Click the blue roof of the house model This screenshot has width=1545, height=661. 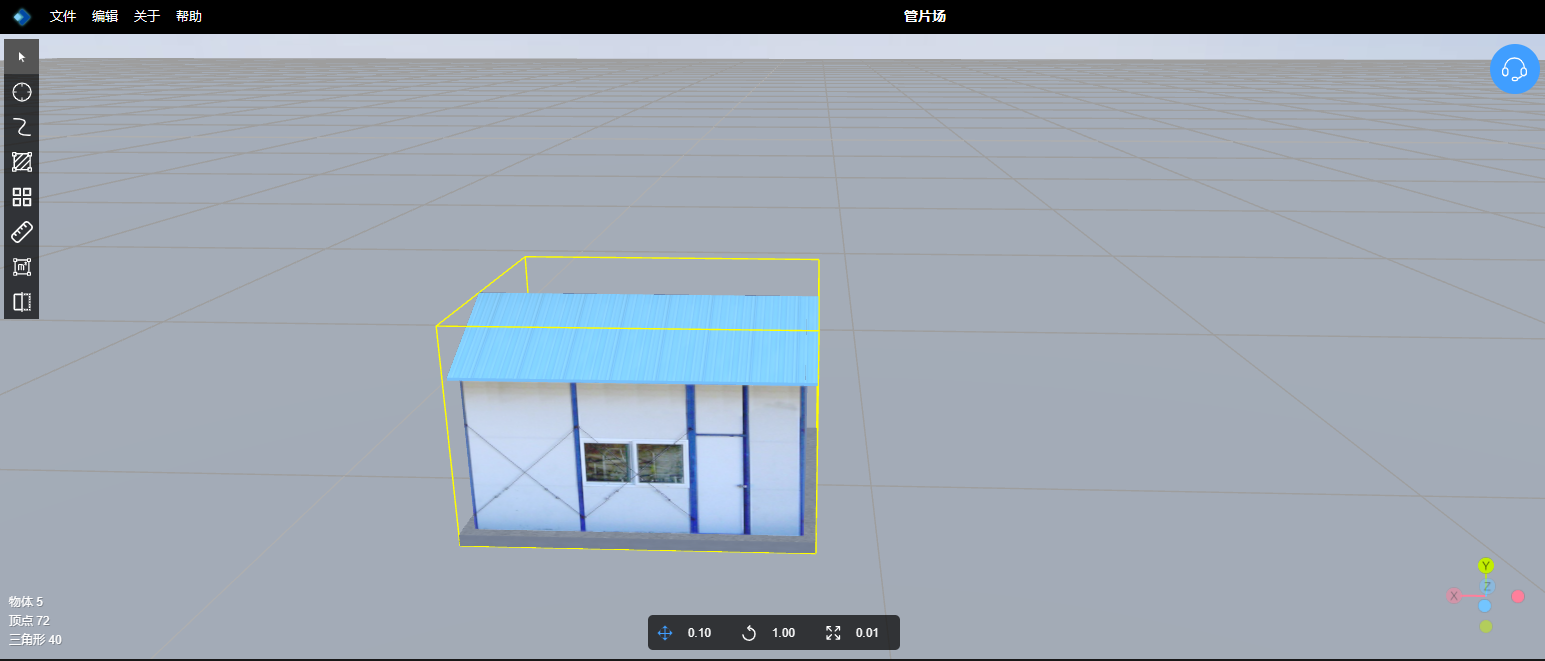pos(636,338)
